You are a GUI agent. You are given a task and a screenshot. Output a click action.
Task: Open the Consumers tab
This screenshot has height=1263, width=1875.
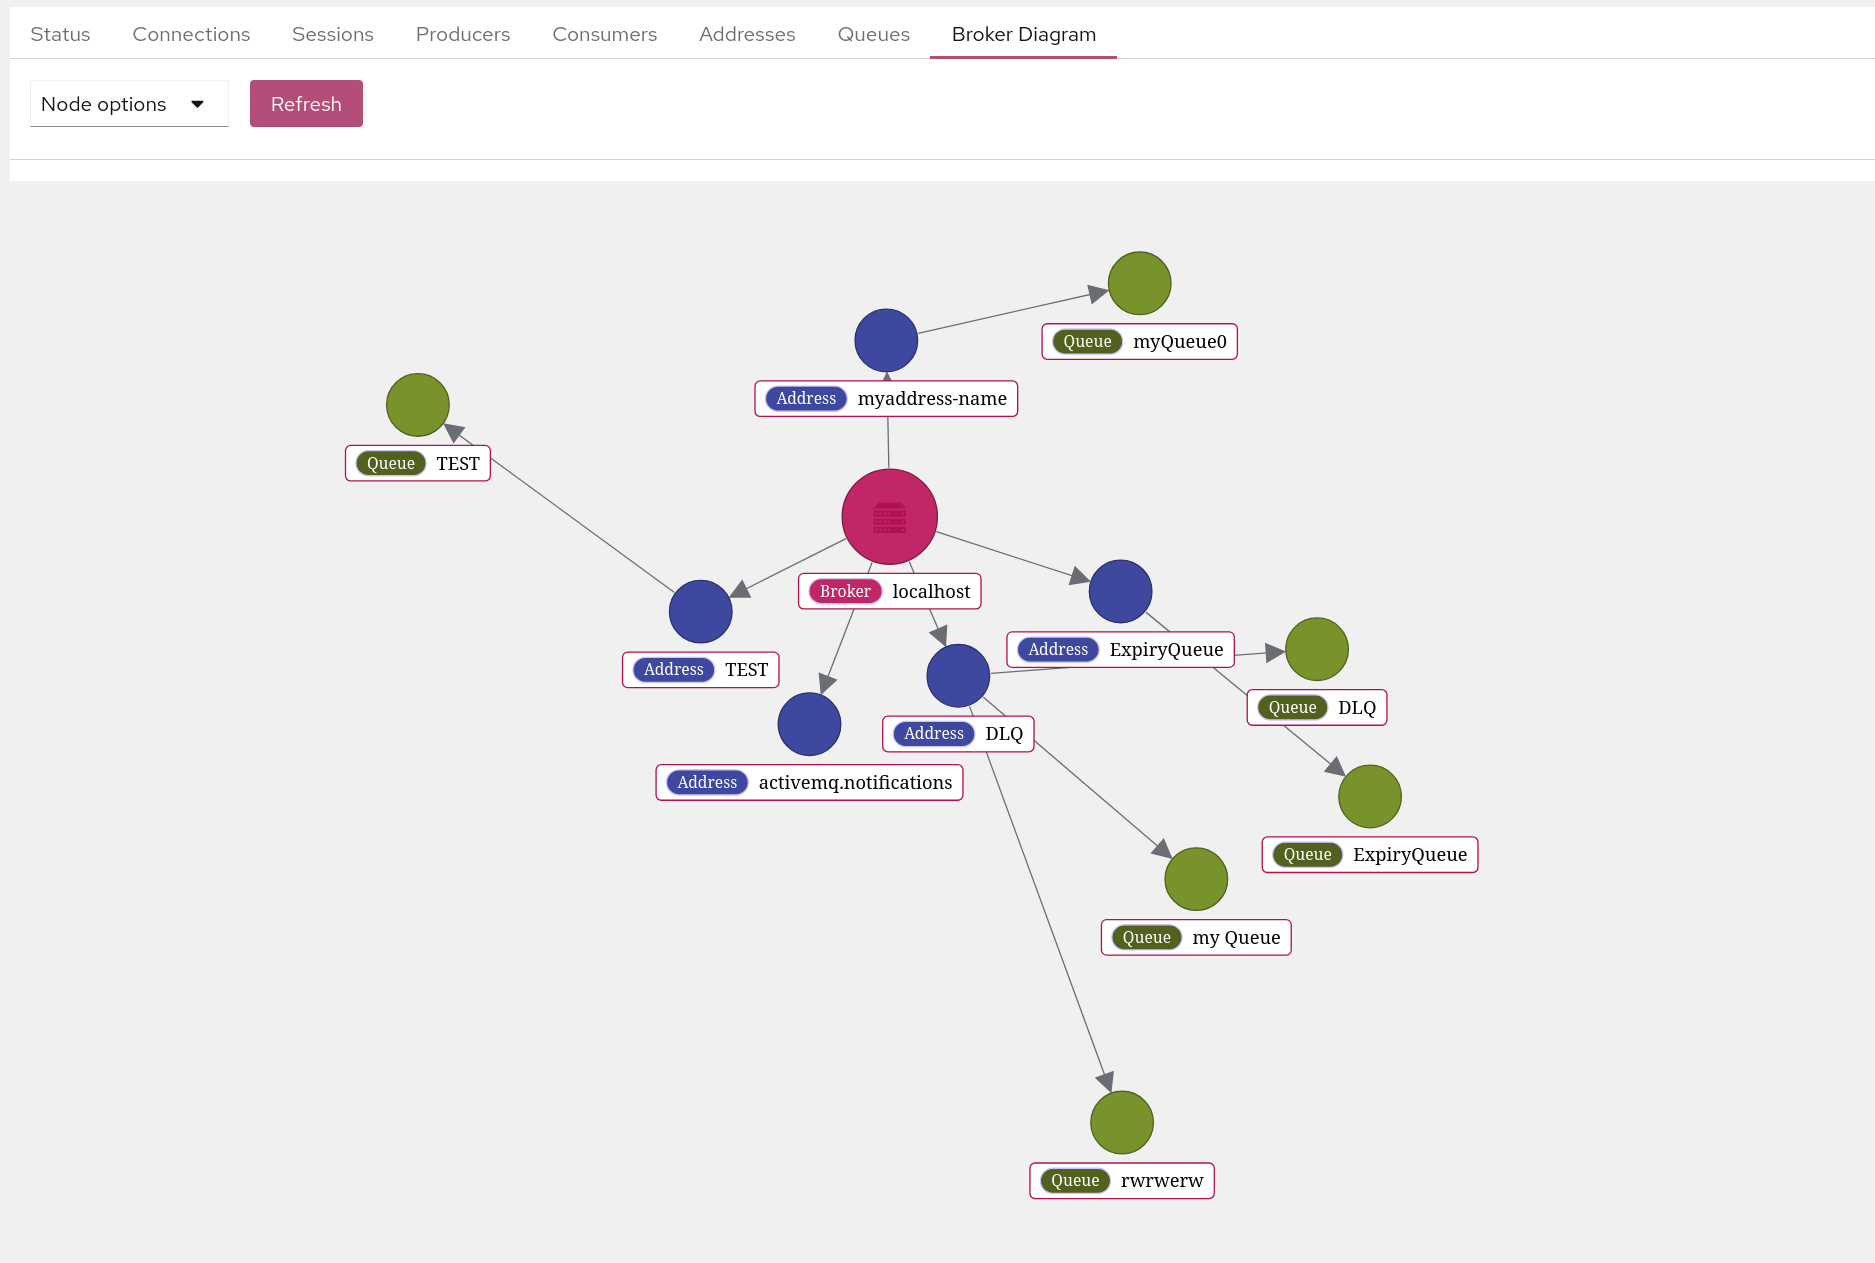tap(604, 34)
